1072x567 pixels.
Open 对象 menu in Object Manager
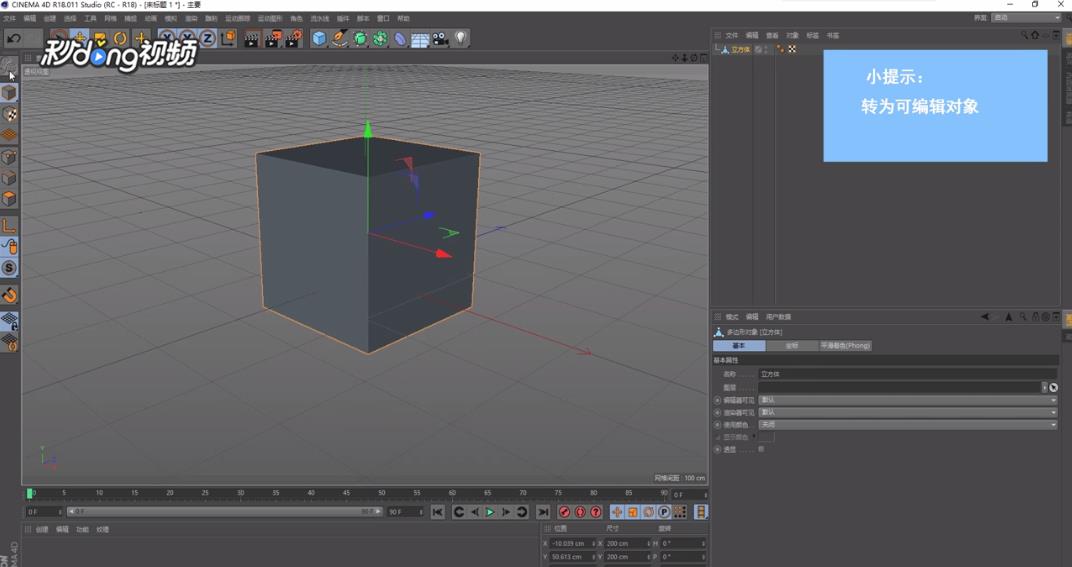point(792,35)
